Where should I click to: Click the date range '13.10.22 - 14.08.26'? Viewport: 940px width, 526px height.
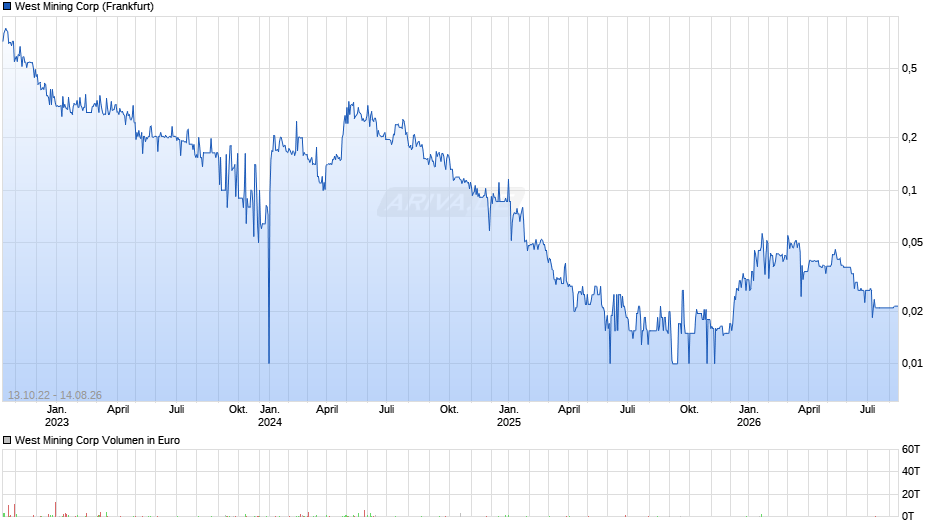55,395
